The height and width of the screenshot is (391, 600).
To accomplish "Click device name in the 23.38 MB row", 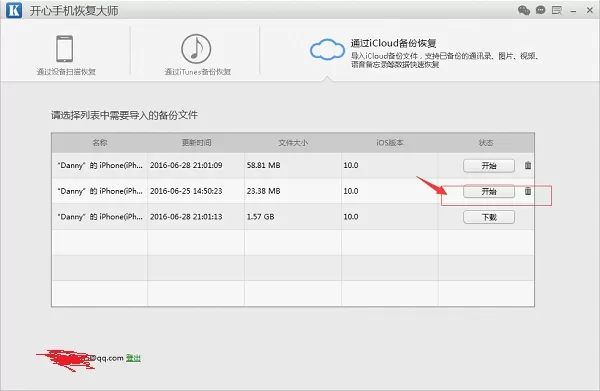I will [x=100, y=191].
